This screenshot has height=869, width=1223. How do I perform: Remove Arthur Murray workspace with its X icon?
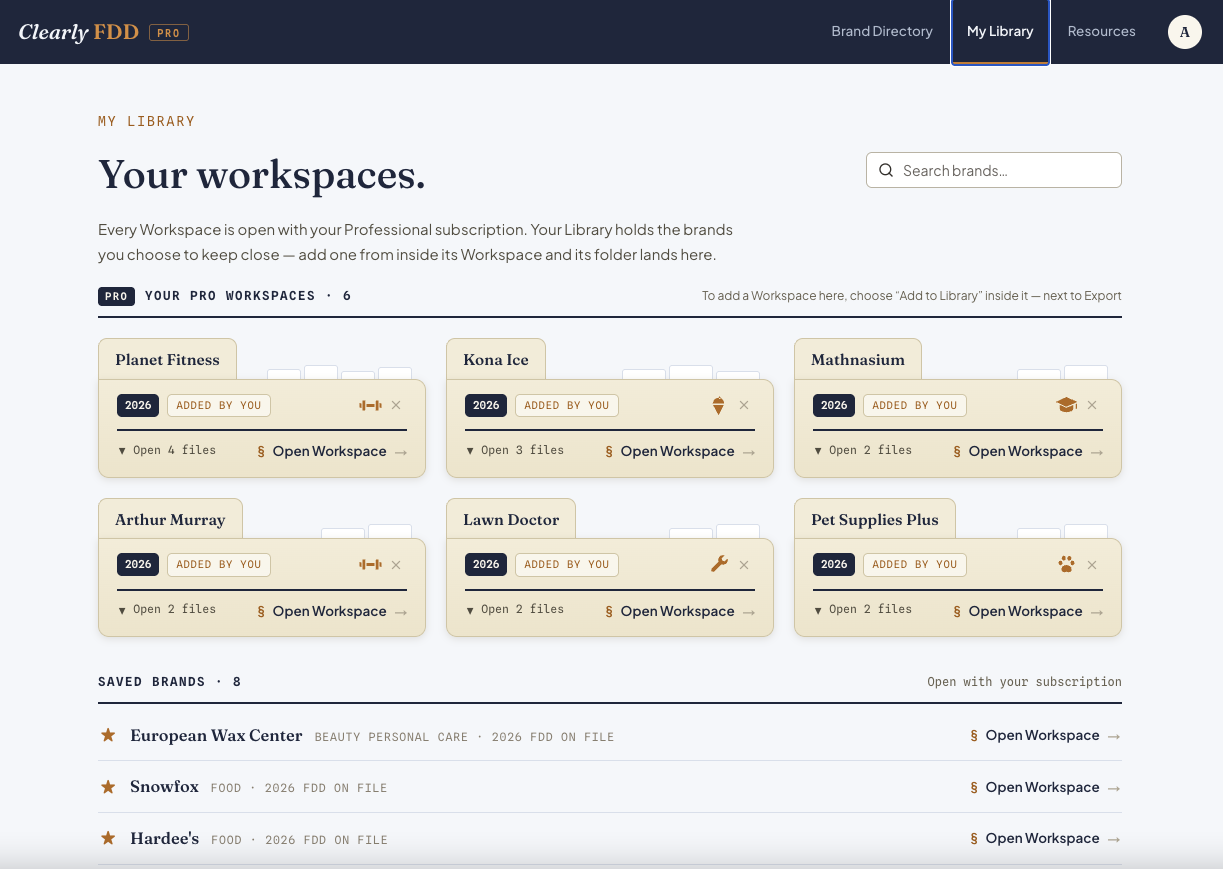[x=396, y=565]
